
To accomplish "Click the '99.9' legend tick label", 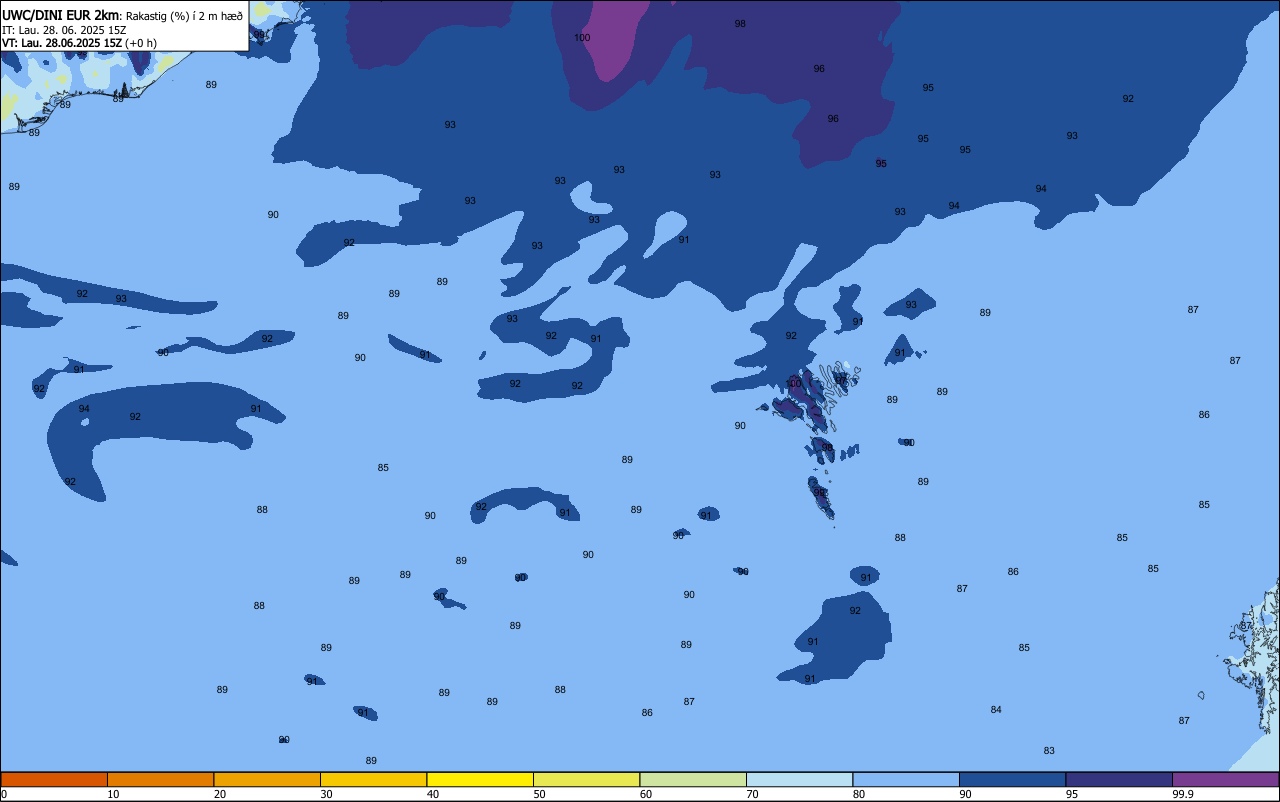I will point(1183,794).
